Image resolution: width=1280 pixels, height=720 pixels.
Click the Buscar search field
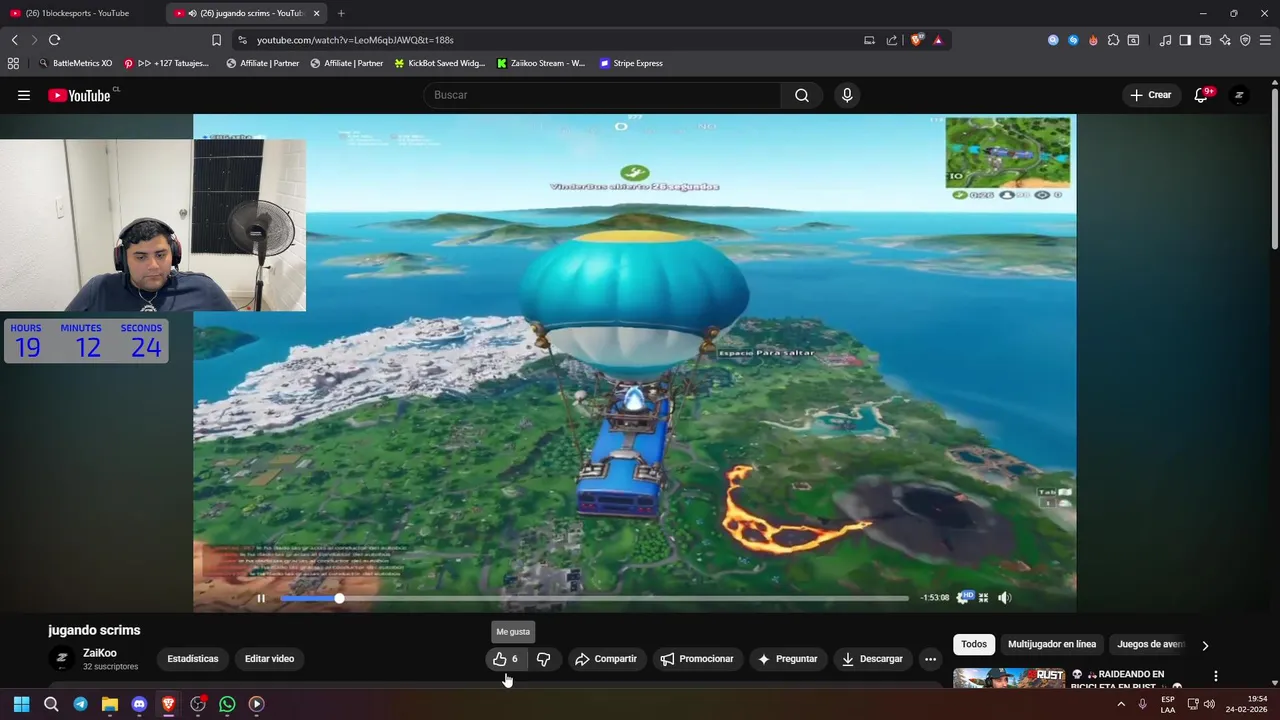point(602,95)
